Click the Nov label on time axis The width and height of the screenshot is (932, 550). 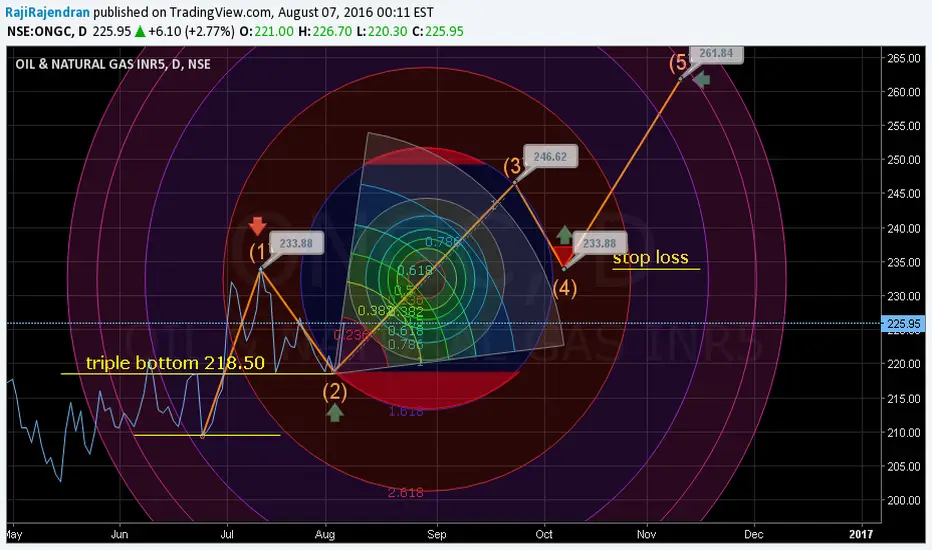646,534
